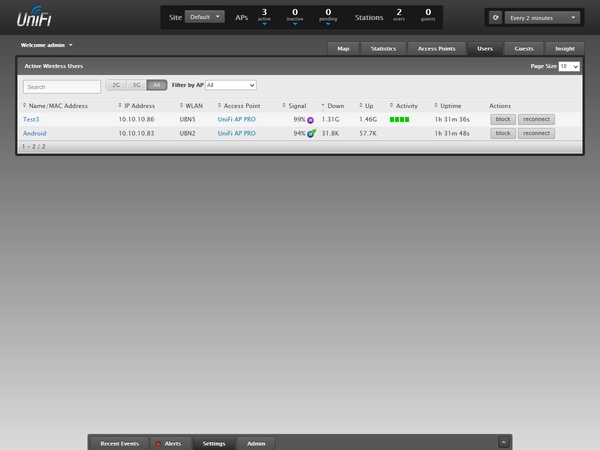This screenshot has width=600, height=450.
Task: Open UniFi AP PRO link for Android
Action: click(x=236, y=133)
